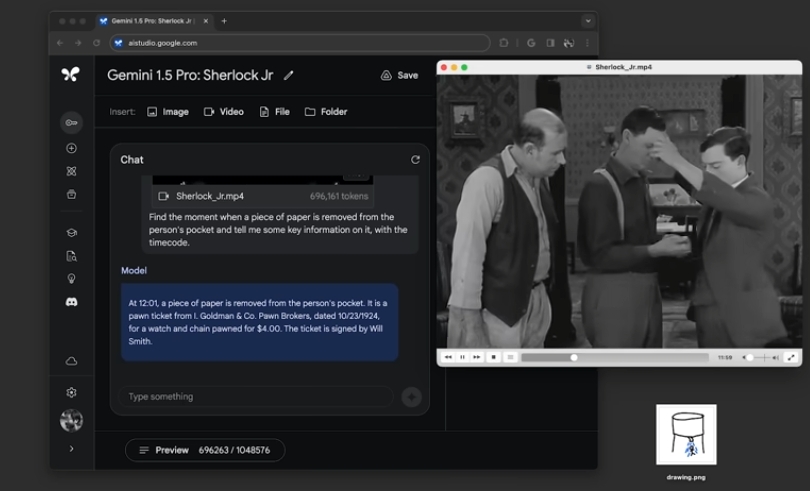Toggle the playlist button in video player

pos(510,357)
